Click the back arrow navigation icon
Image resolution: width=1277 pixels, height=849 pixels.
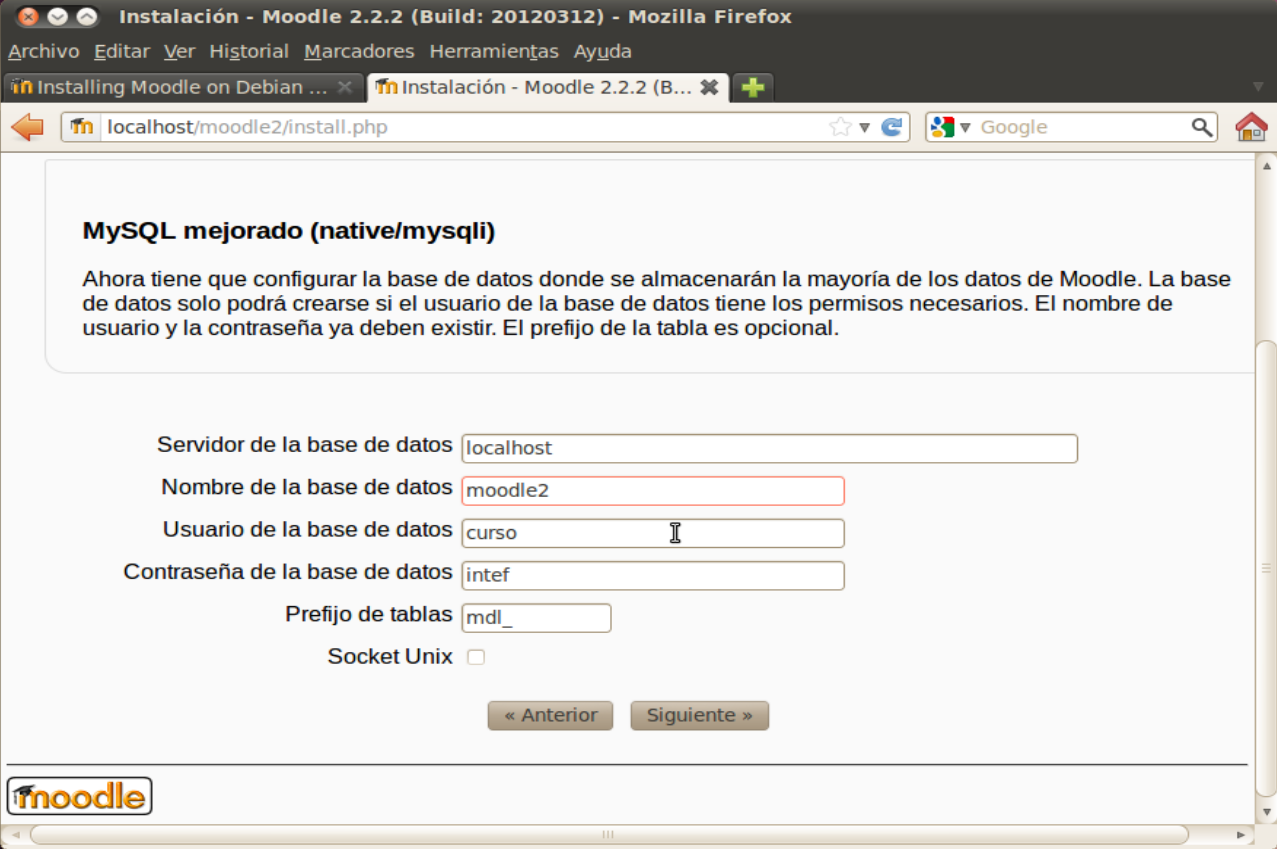[x=27, y=127]
